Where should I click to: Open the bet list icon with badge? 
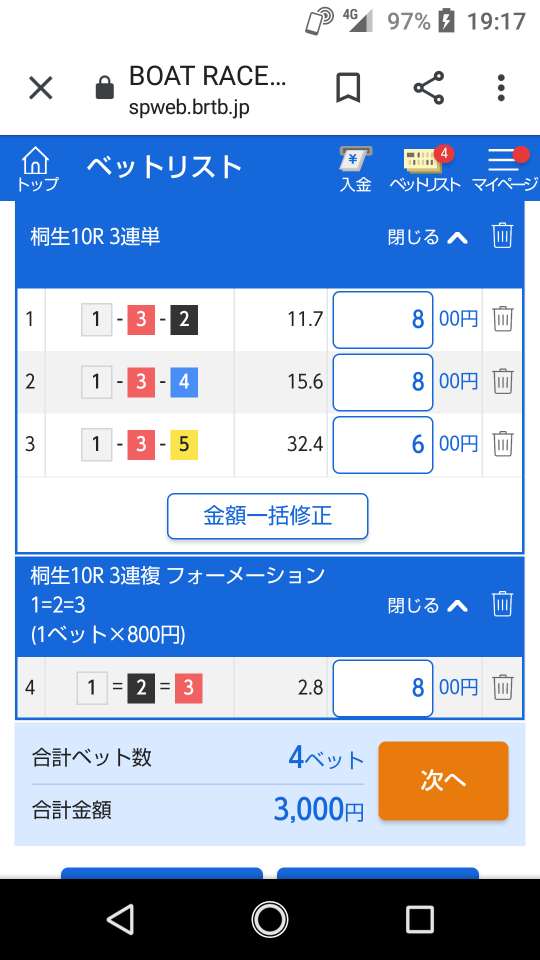pos(425,169)
